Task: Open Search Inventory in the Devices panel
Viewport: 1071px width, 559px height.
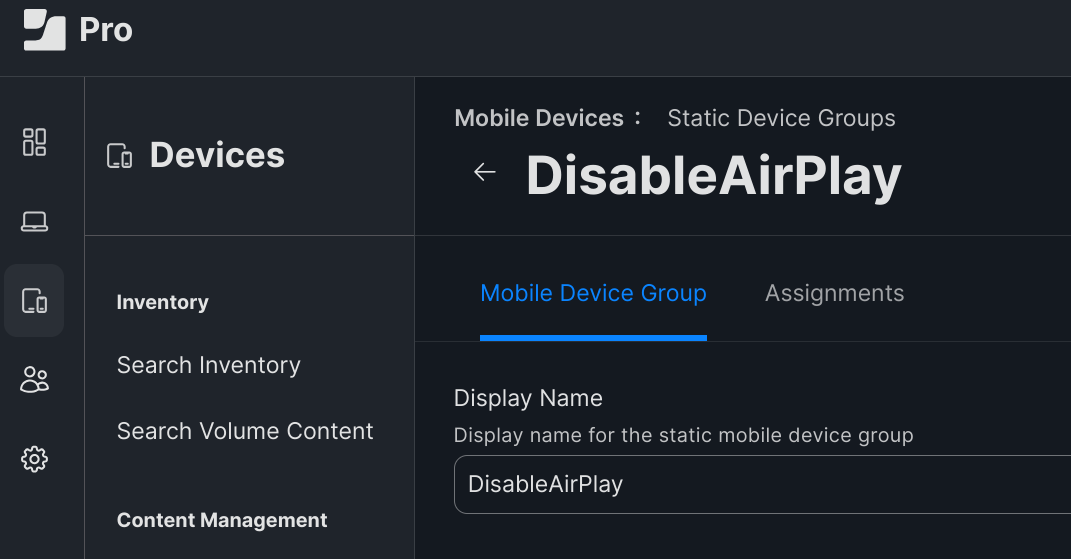Action: pos(208,365)
